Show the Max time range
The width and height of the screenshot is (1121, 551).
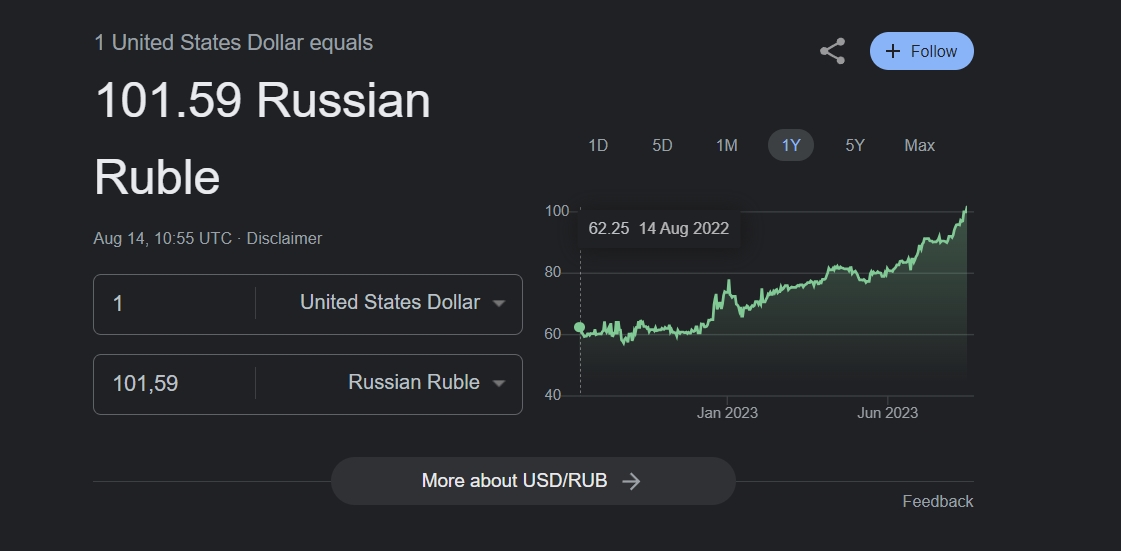click(919, 145)
